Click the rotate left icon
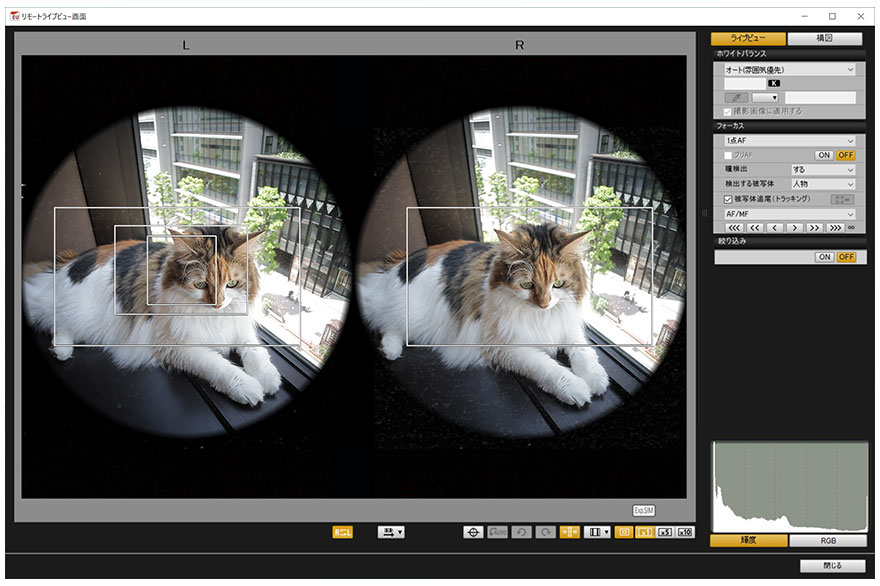 tap(522, 532)
